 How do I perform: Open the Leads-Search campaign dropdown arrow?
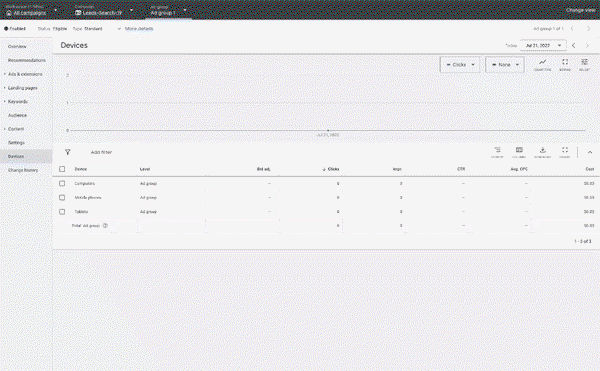click(132, 10)
